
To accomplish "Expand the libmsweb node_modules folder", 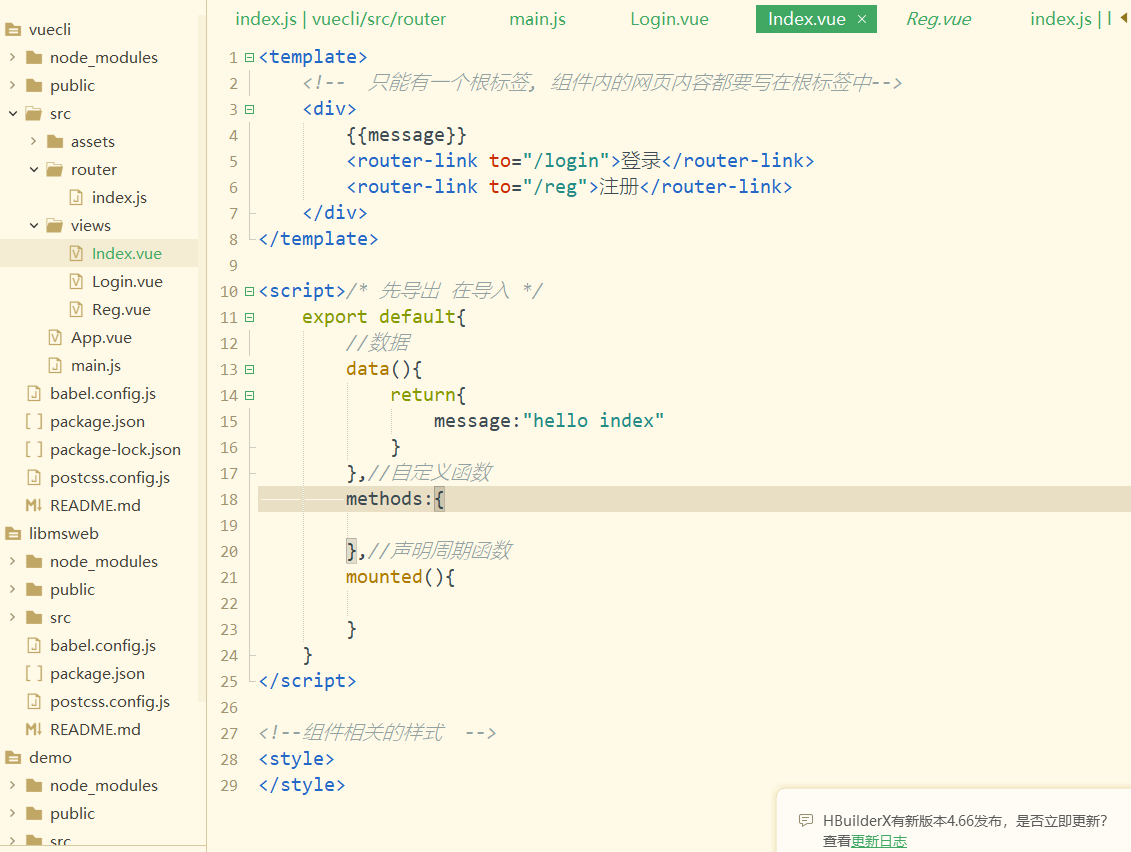I will click(12, 561).
